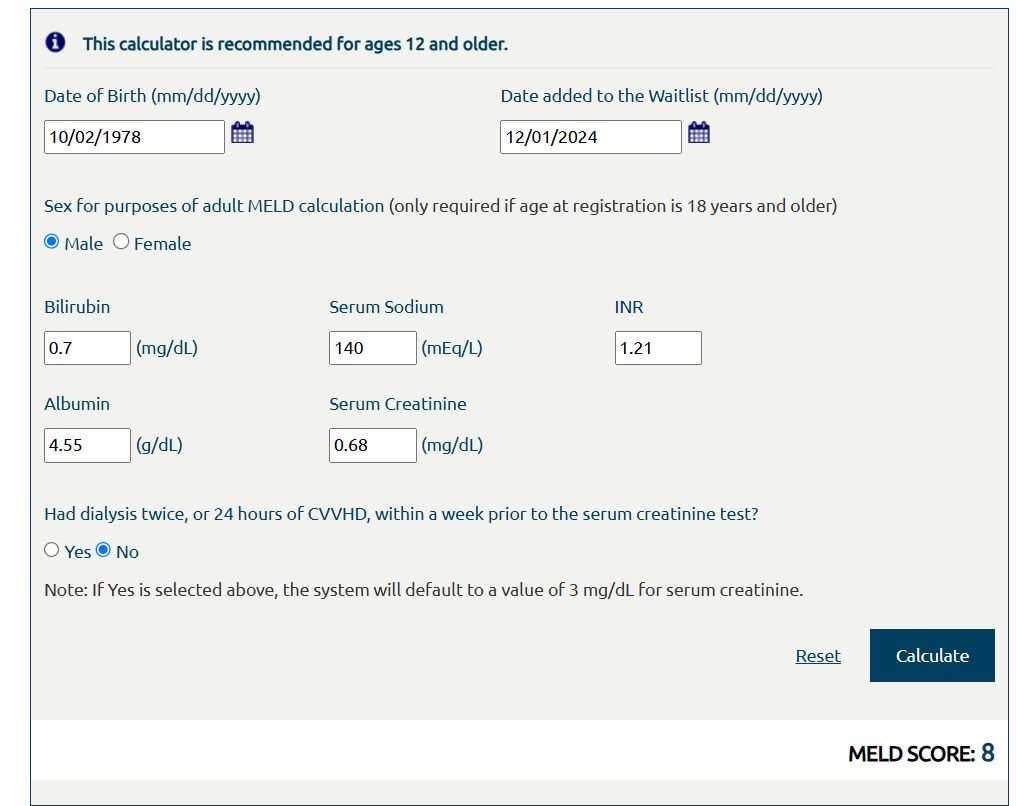This screenshot has height=806, width=1016.
Task: Choose No for prior dialysis
Action: tap(103, 550)
